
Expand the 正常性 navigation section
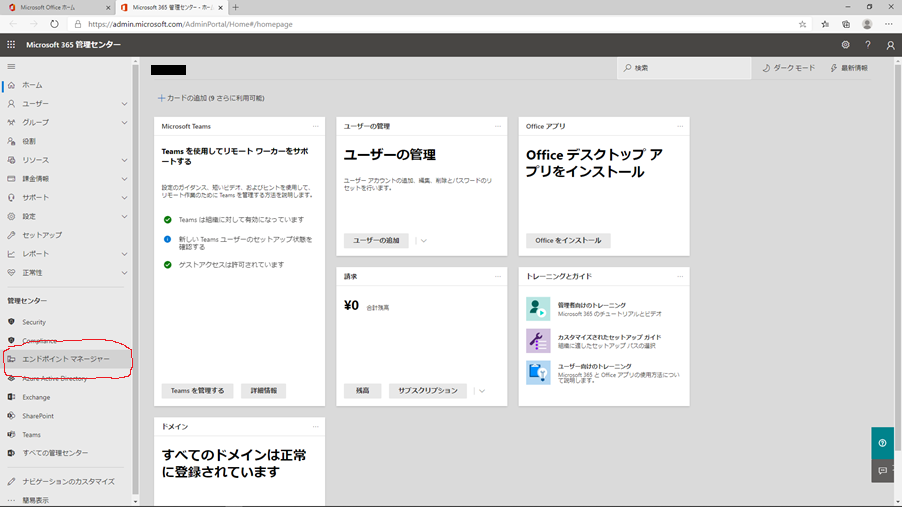pyautogui.click(x=124, y=273)
